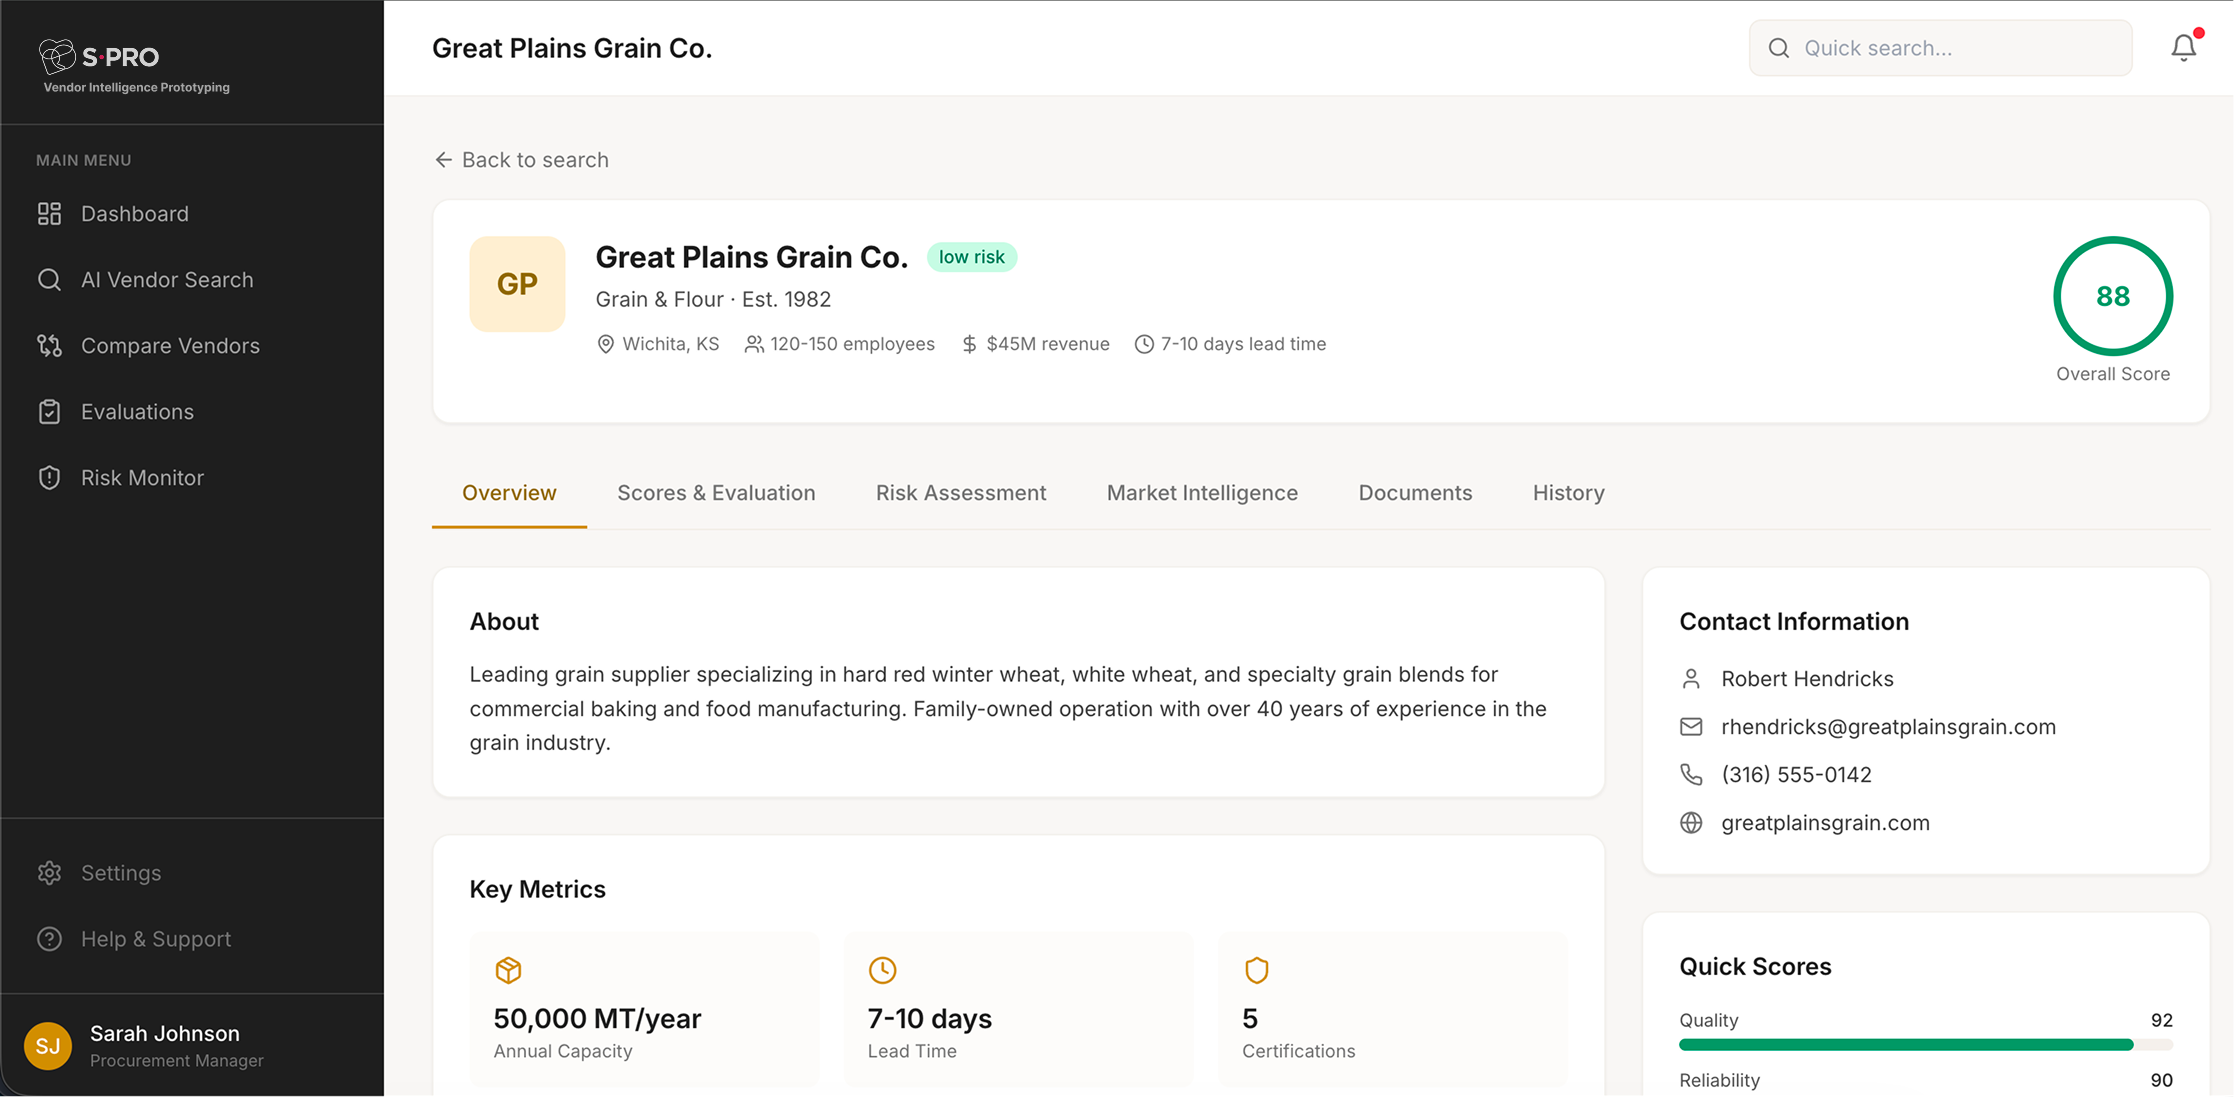Open the greatplainsgrain.com website link
The image size is (2234, 1097).
[1825, 822]
